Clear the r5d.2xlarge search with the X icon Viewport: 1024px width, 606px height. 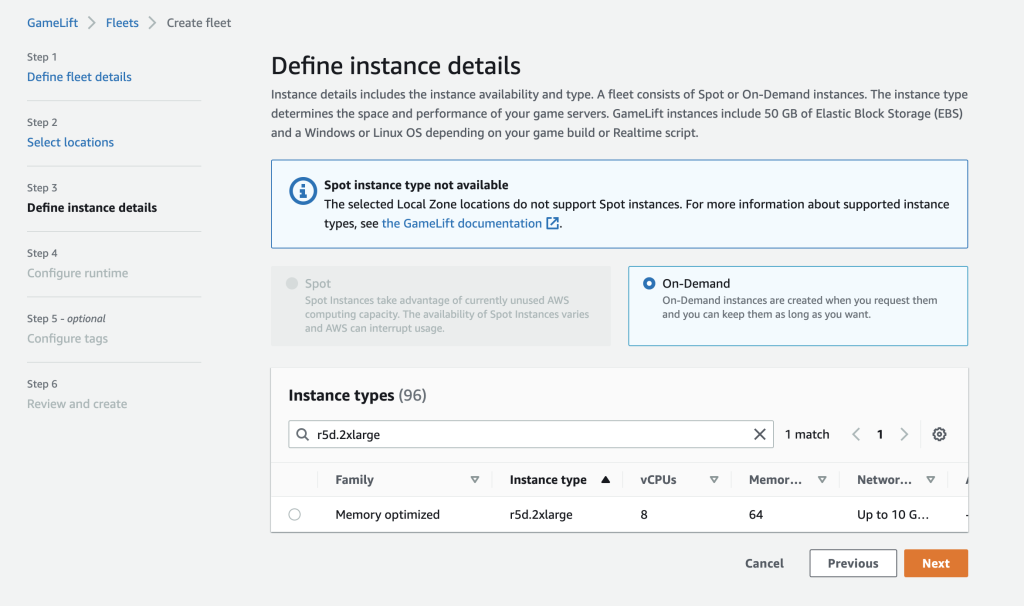760,434
